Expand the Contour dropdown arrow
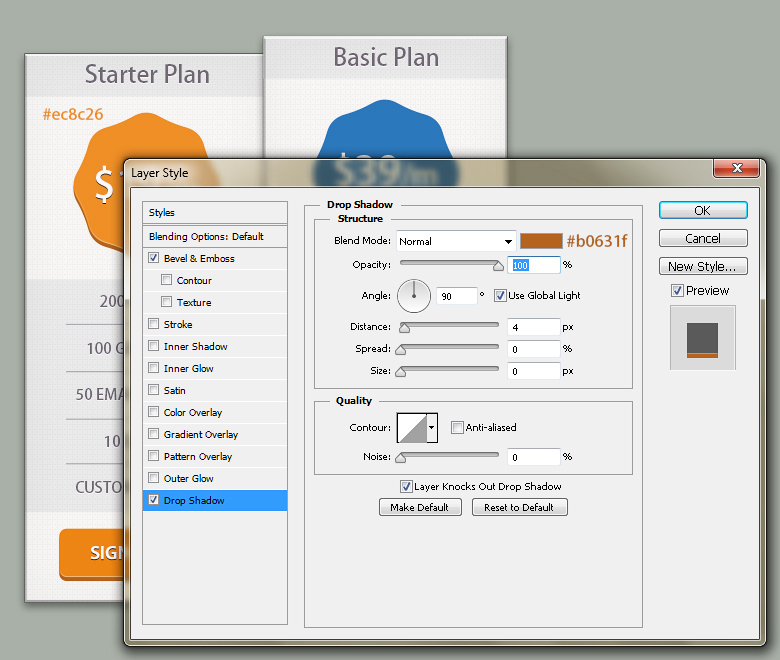The height and width of the screenshot is (660, 780). pyautogui.click(x=432, y=428)
